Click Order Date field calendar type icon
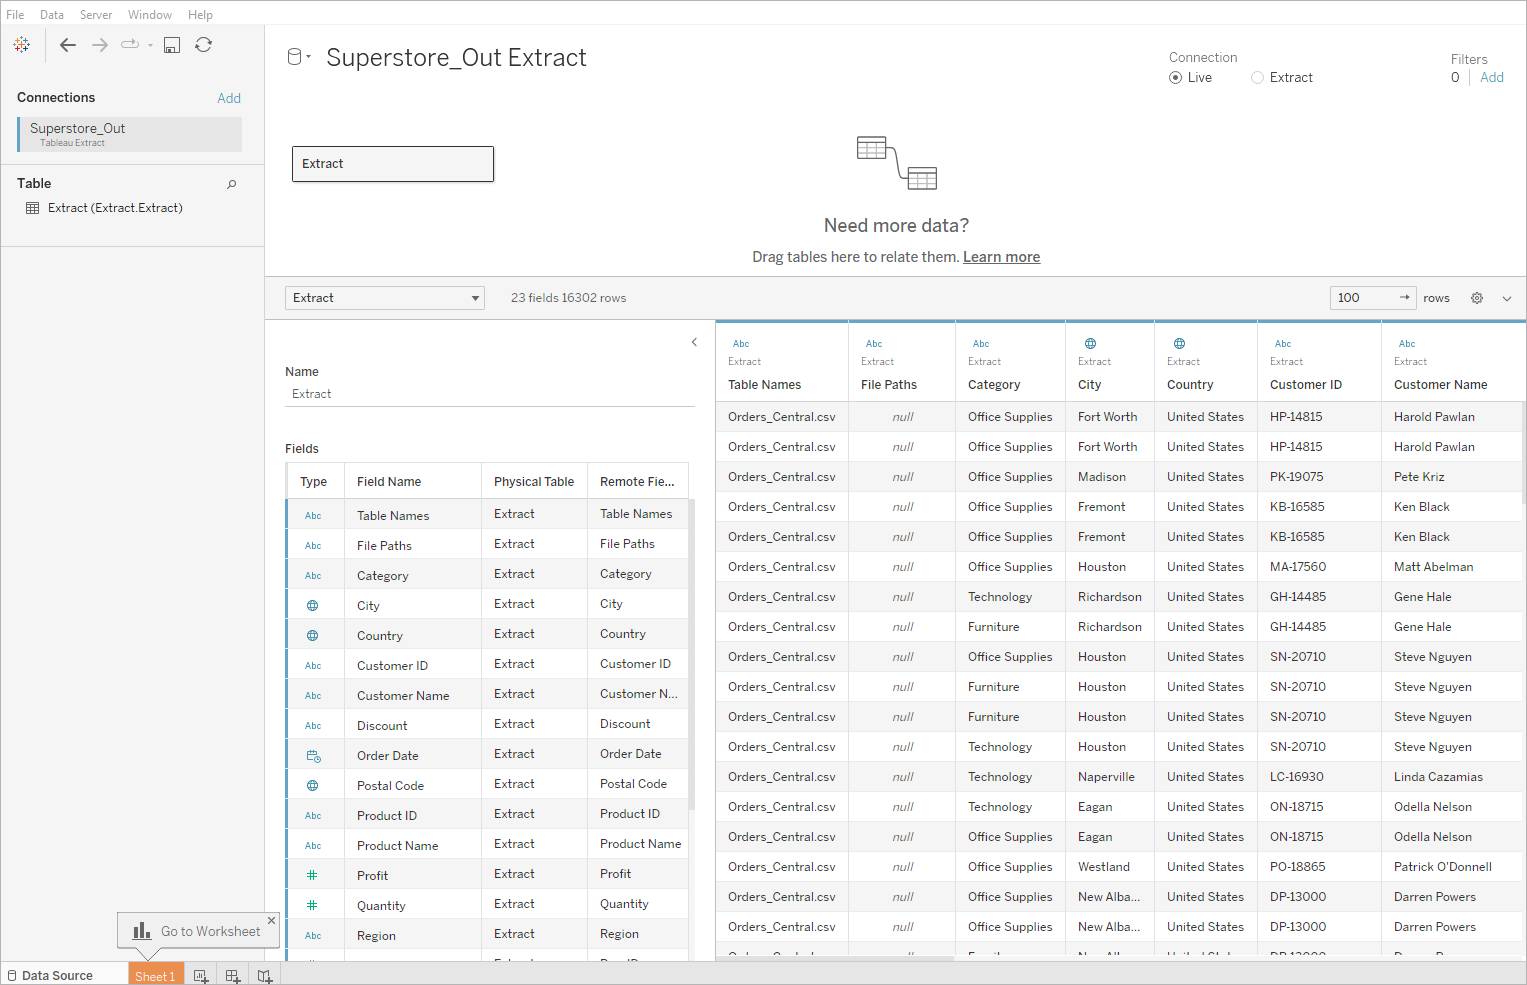 click(313, 756)
